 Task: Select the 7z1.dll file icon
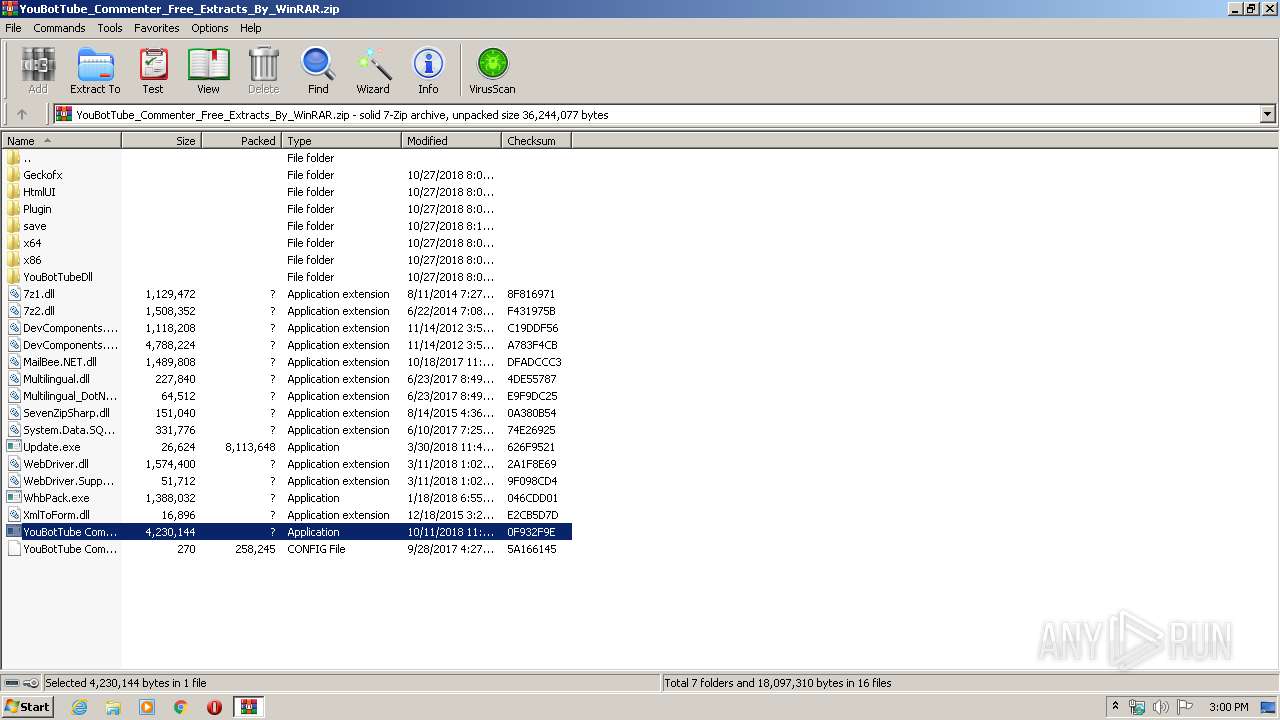pyautogui.click(x=13, y=294)
